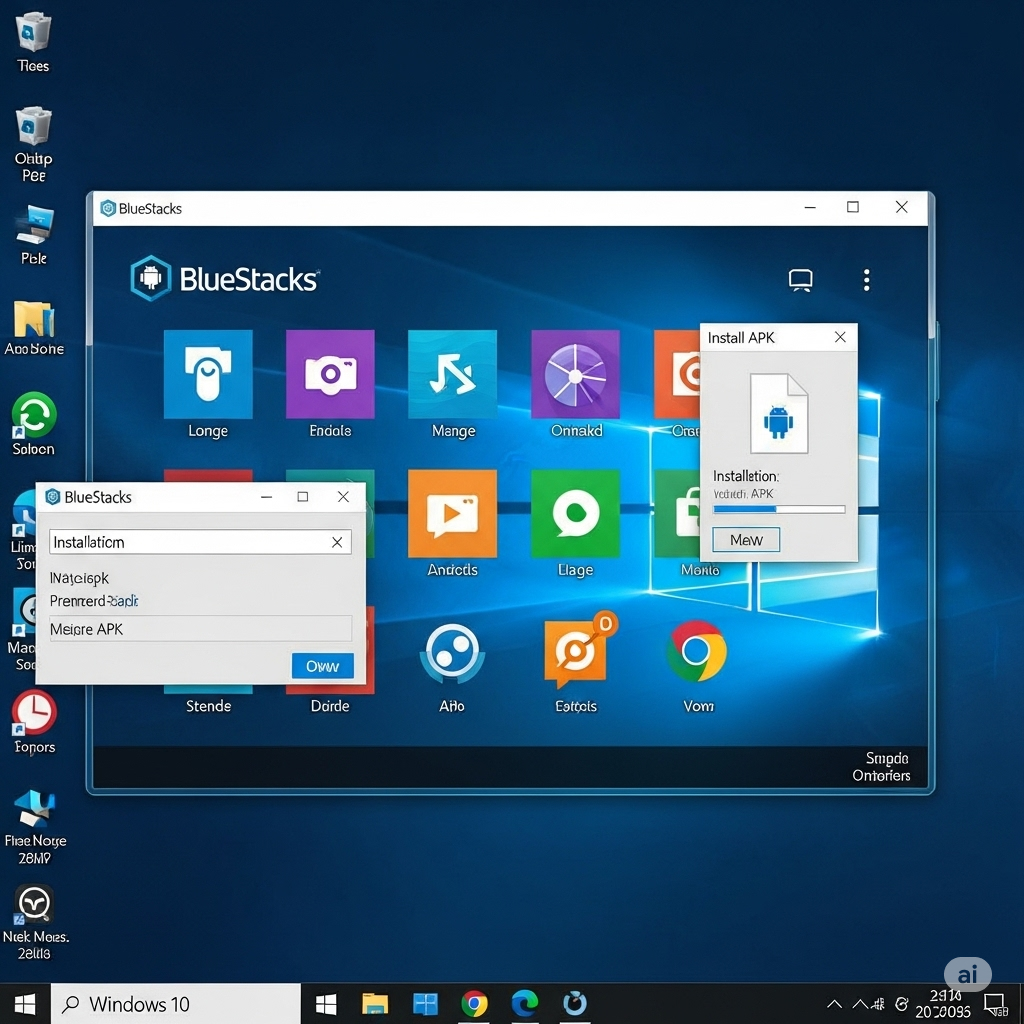1024x1024 pixels.
Task: Clear the Installaticm field with X
Action: (337, 542)
